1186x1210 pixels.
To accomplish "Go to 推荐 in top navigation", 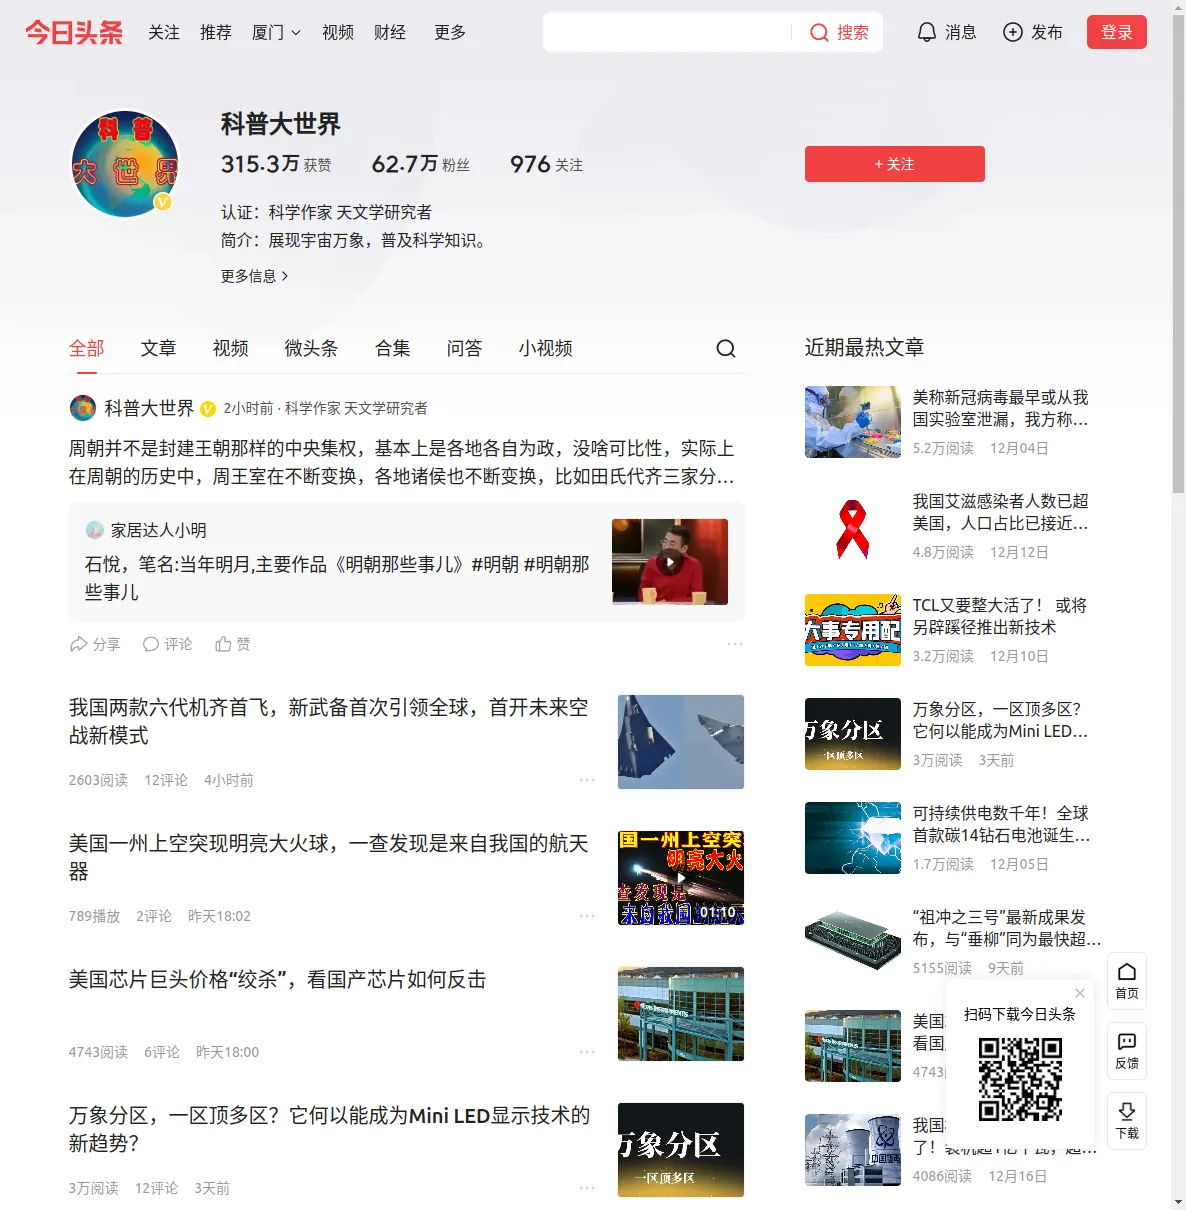I will 216,32.
